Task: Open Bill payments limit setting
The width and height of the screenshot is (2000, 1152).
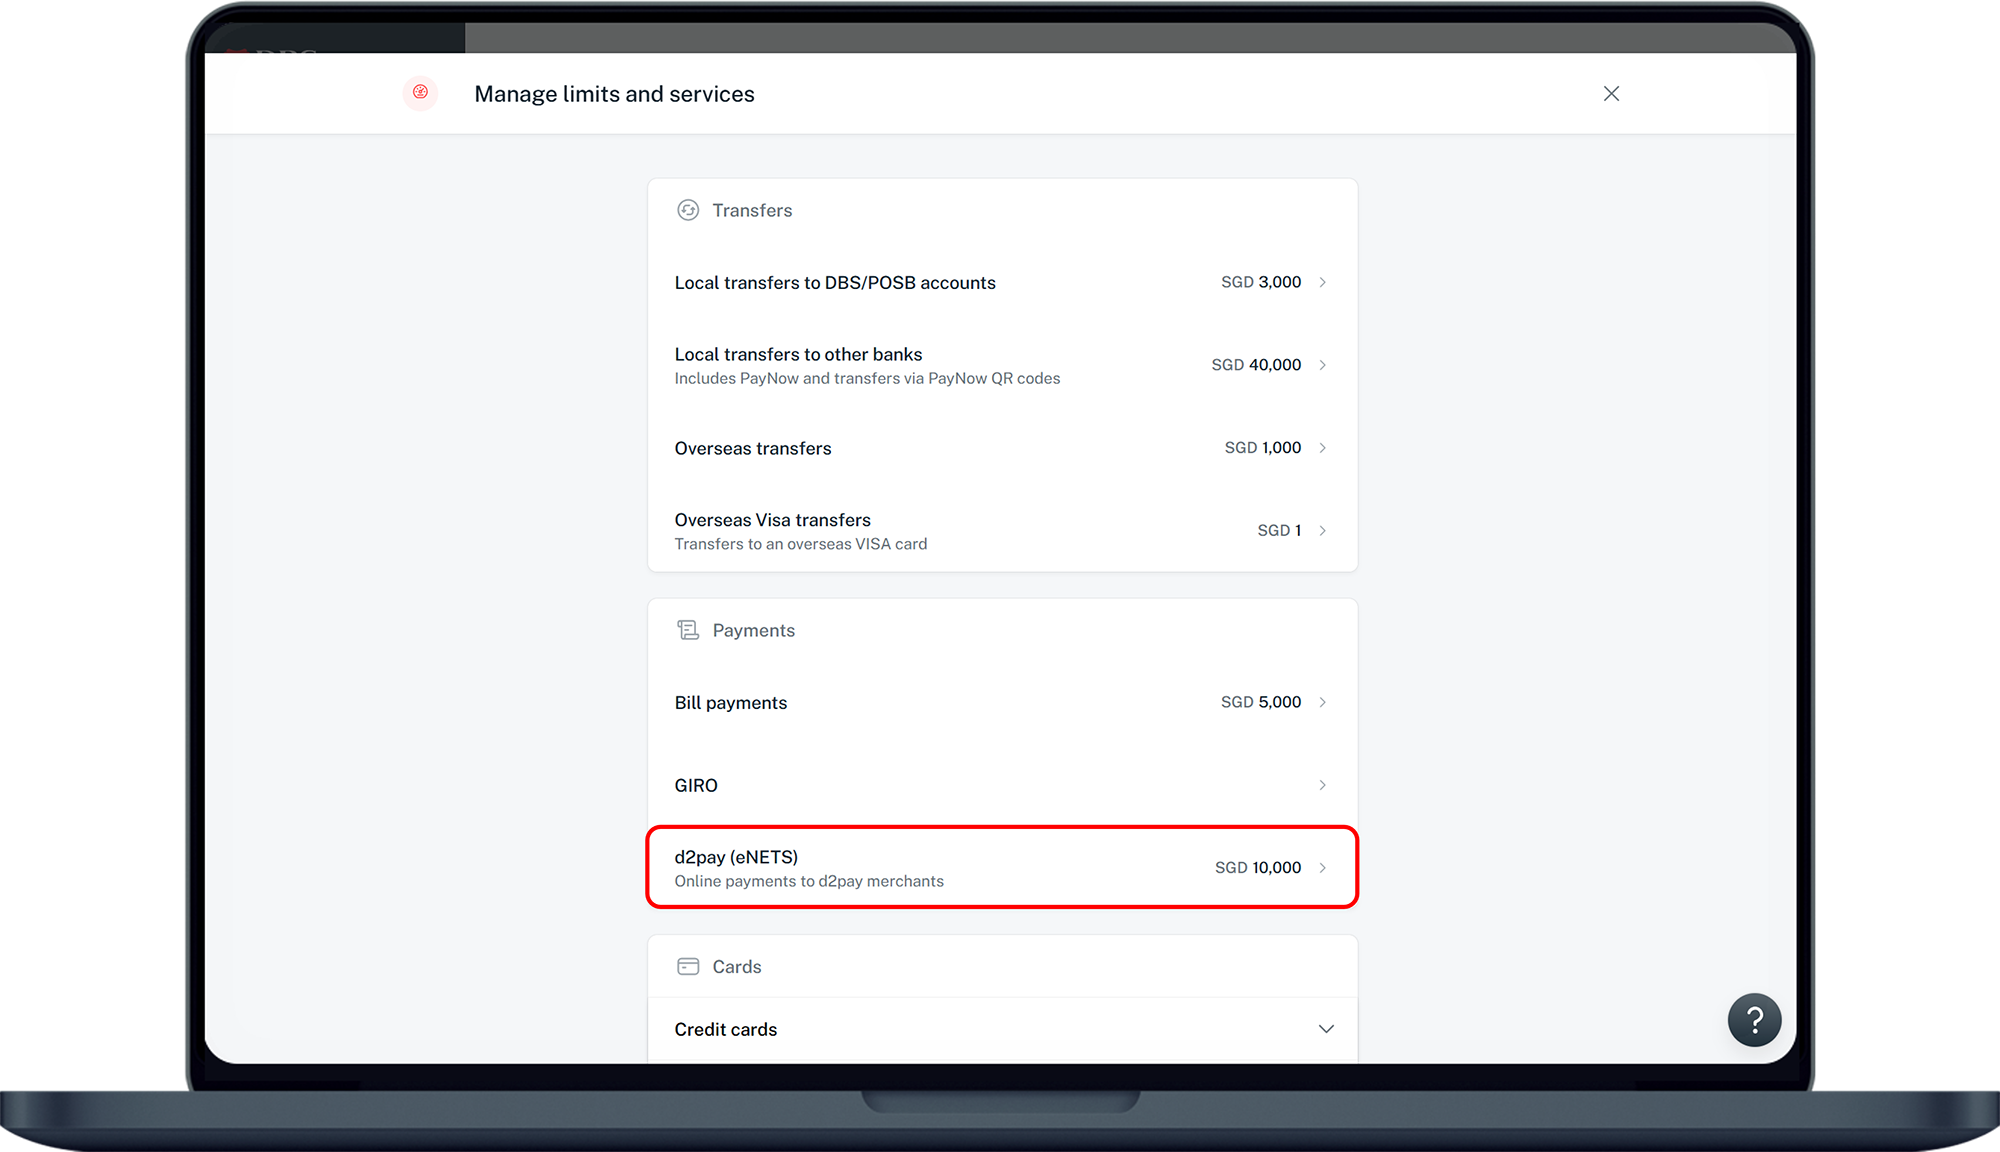Action: click(731, 703)
